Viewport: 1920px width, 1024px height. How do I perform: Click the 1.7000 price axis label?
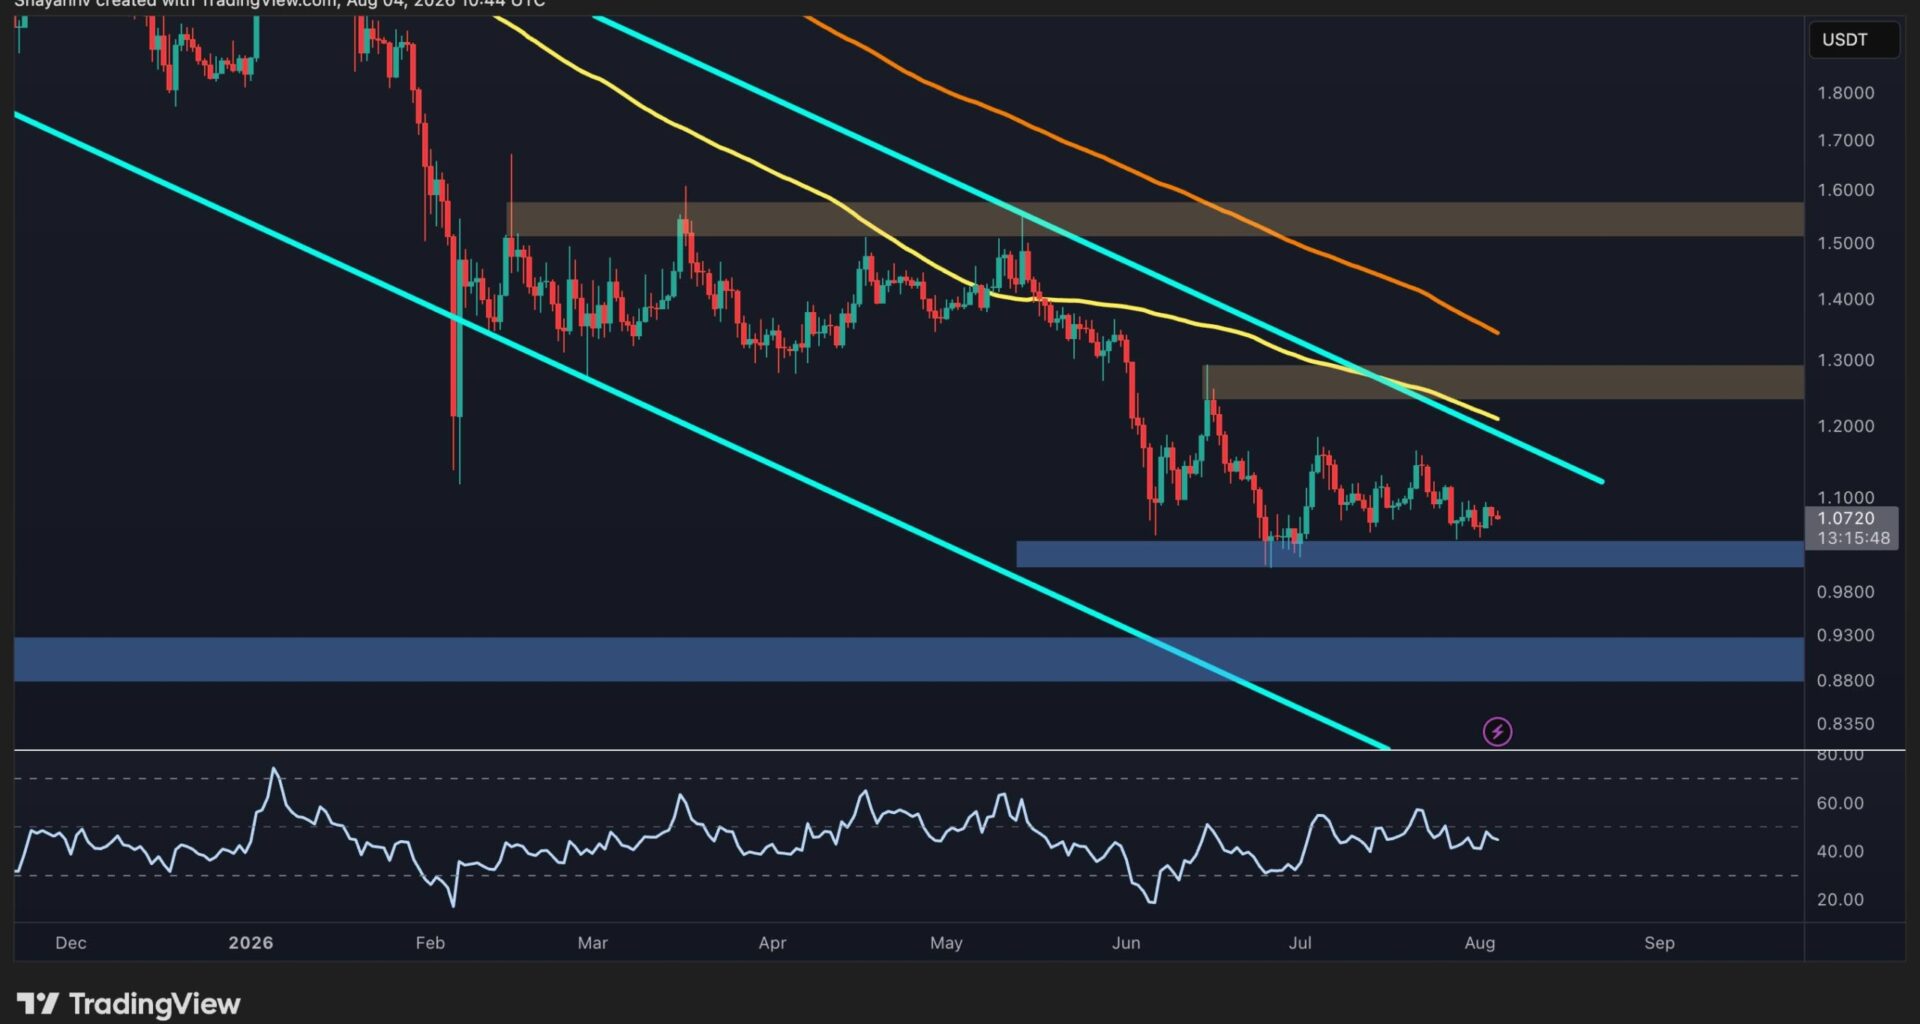[x=1846, y=140]
